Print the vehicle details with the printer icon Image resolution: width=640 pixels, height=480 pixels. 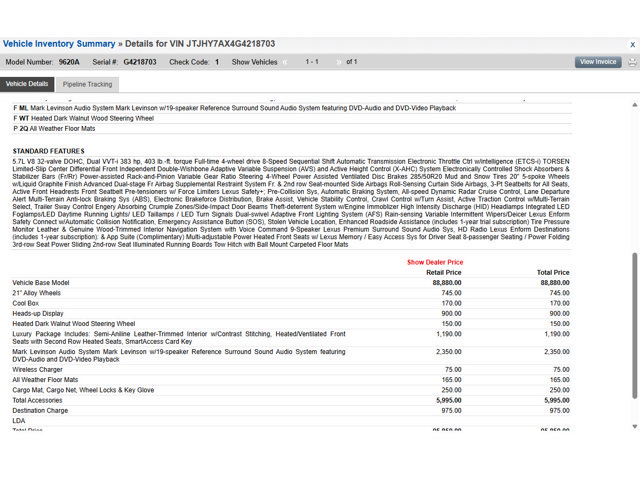tap(632, 62)
